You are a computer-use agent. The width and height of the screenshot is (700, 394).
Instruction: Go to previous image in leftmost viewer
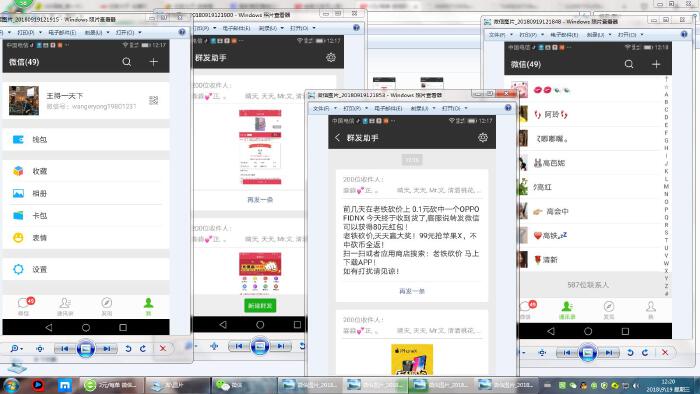click(x=64, y=348)
